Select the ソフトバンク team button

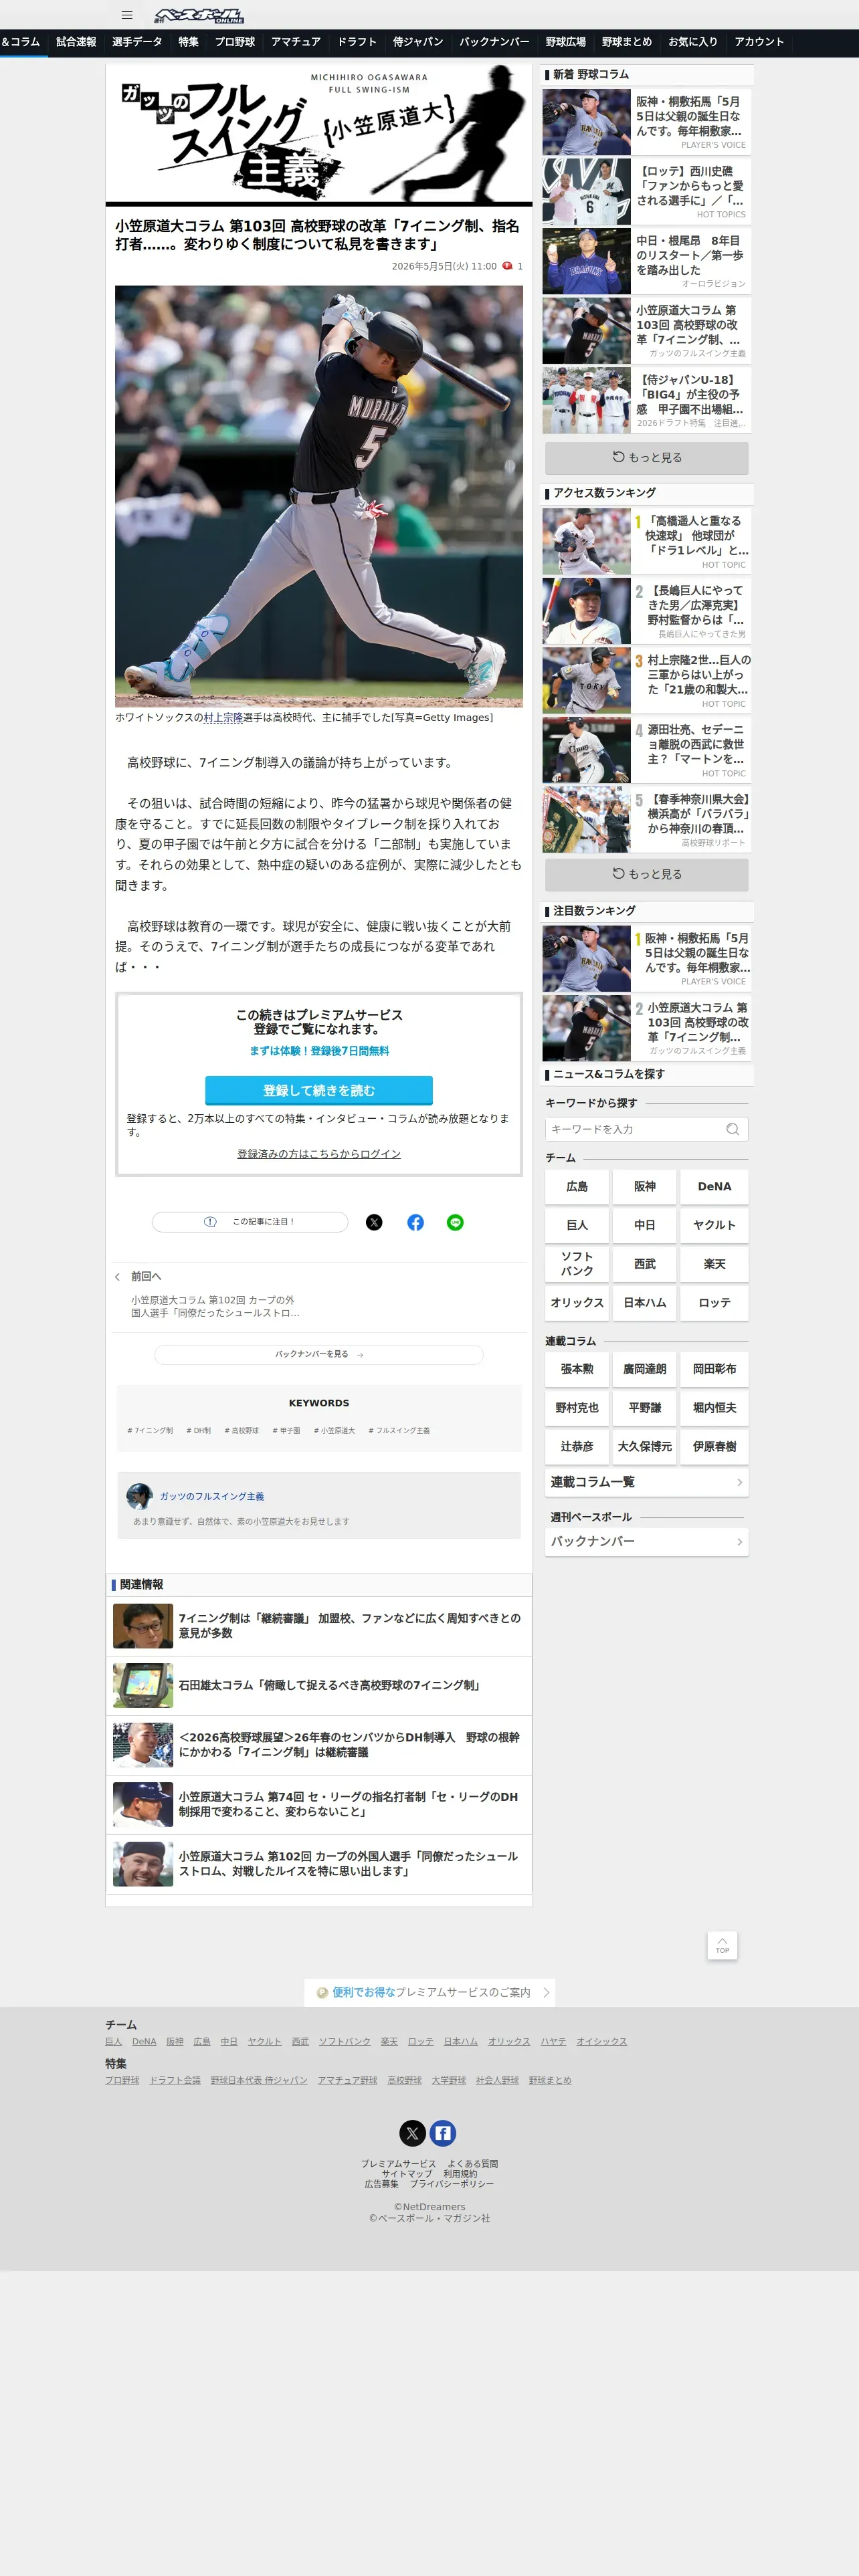(577, 1264)
